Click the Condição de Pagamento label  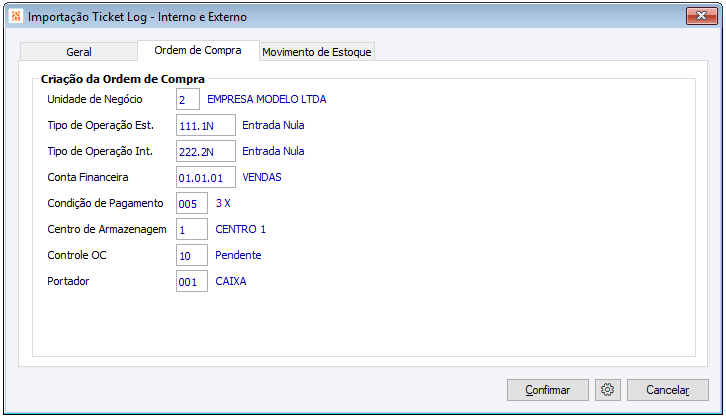coord(106,203)
